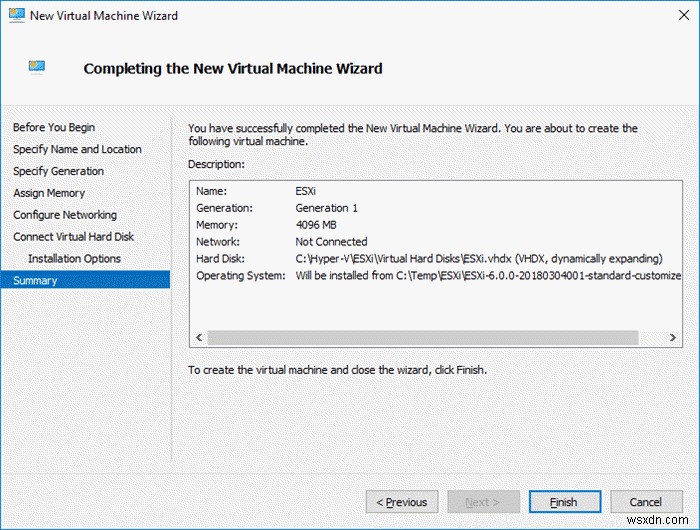Select Connect Virtual Hard Disk step
The image size is (700, 530).
click(x=74, y=237)
